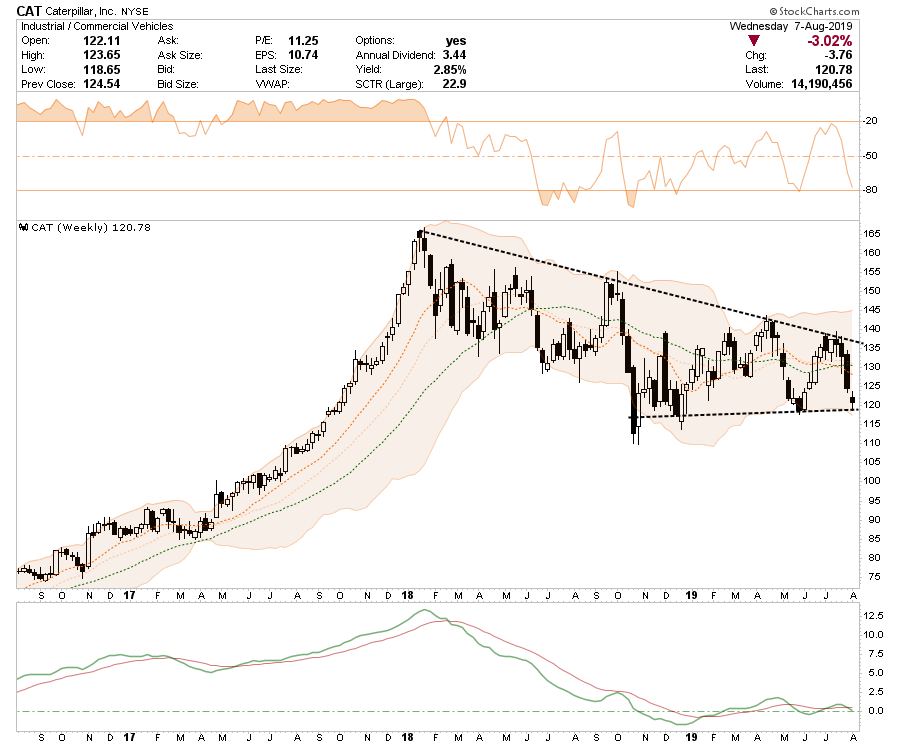Image resolution: width=900 pixels, height=746 pixels.
Task: Click the -20 level on Williams %R axis
Action: coord(871,121)
